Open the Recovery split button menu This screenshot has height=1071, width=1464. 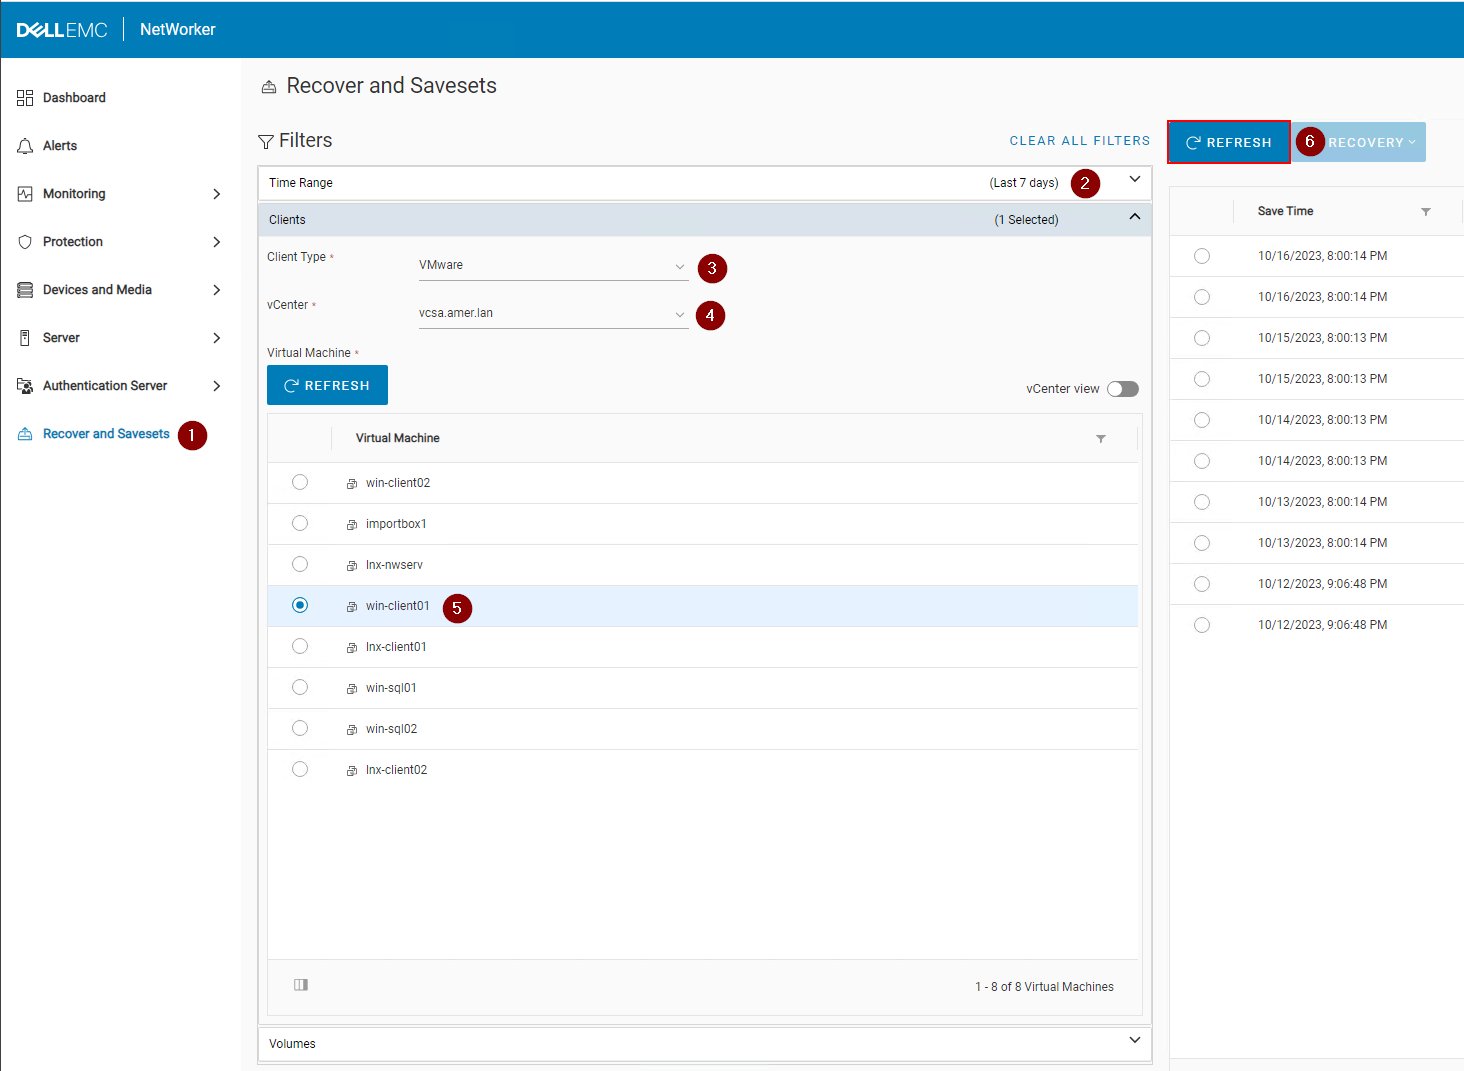pos(1412,142)
